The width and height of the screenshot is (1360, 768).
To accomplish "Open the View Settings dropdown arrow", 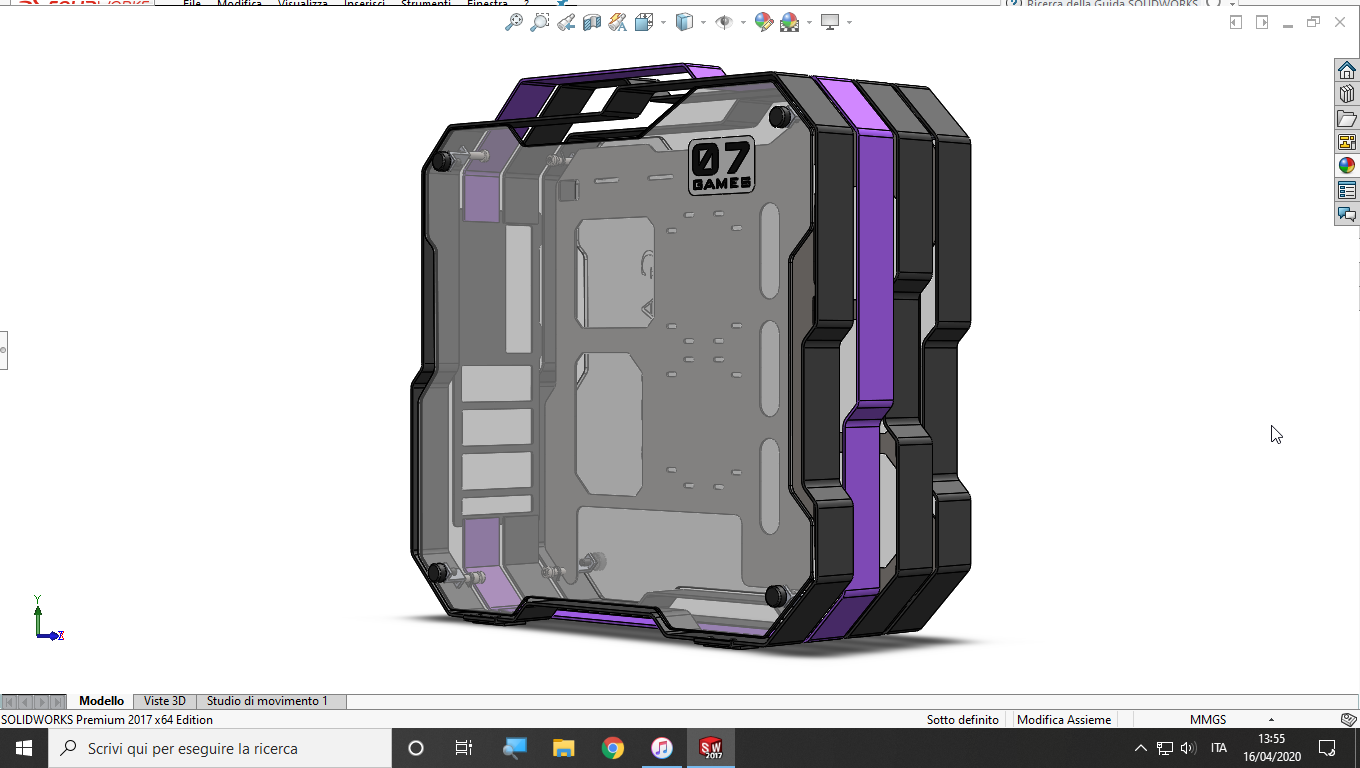I will click(849, 22).
